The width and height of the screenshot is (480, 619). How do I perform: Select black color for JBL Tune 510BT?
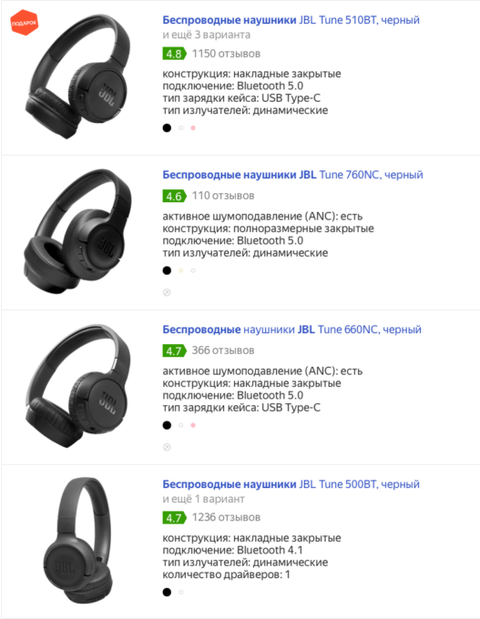pos(167,128)
